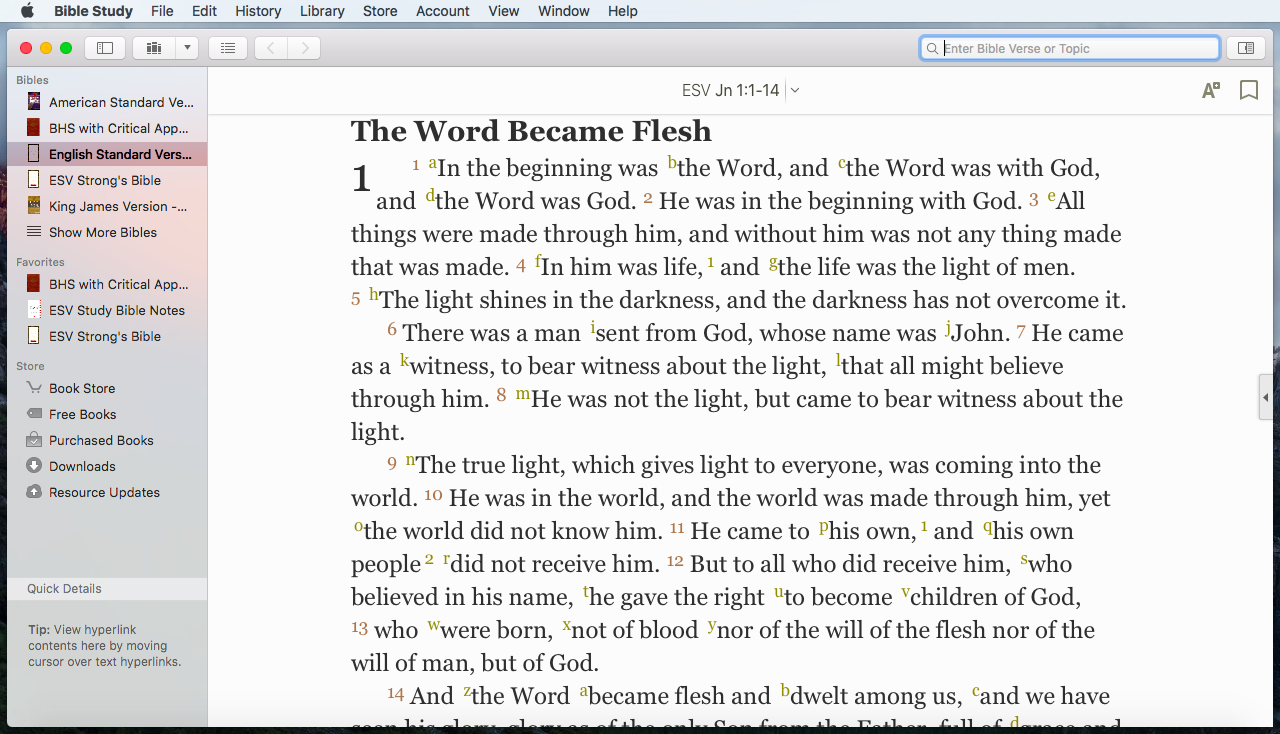This screenshot has height=734, width=1280.
Task: Focus the Enter Bible Verse or Topic field
Action: pyautogui.click(x=1070, y=48)
